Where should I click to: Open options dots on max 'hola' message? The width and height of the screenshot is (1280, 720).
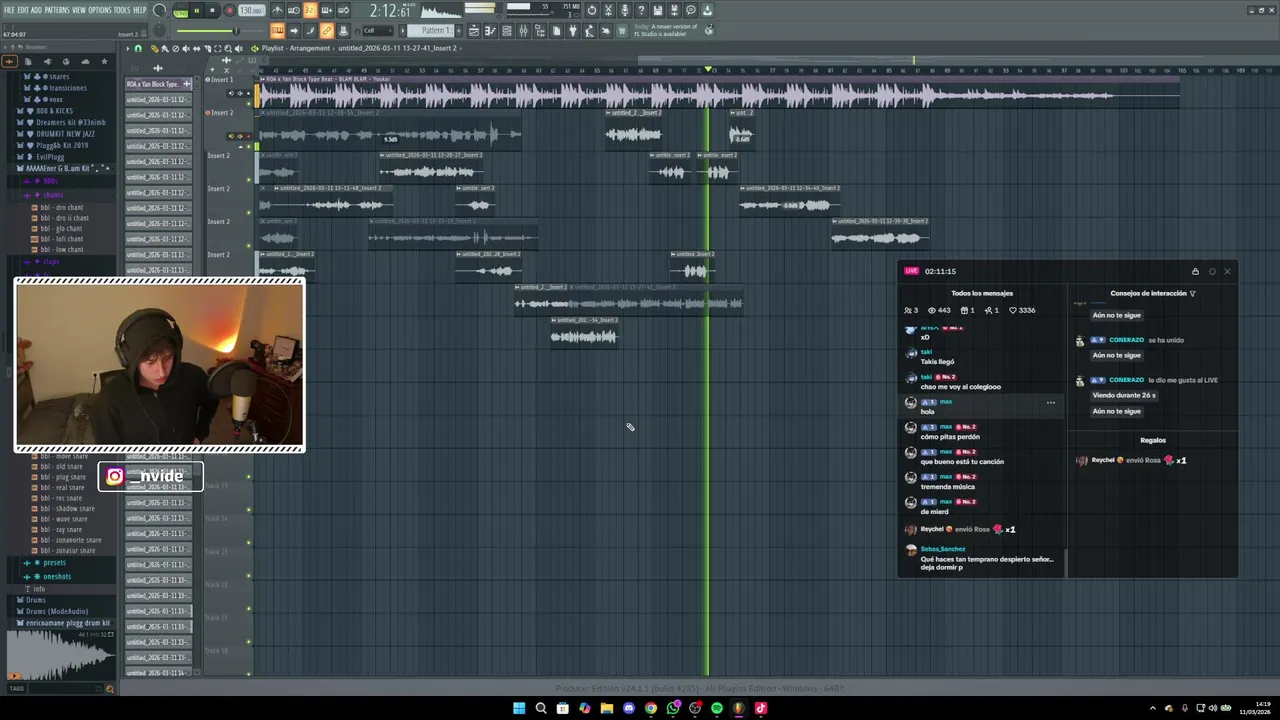coord(1050,403)
